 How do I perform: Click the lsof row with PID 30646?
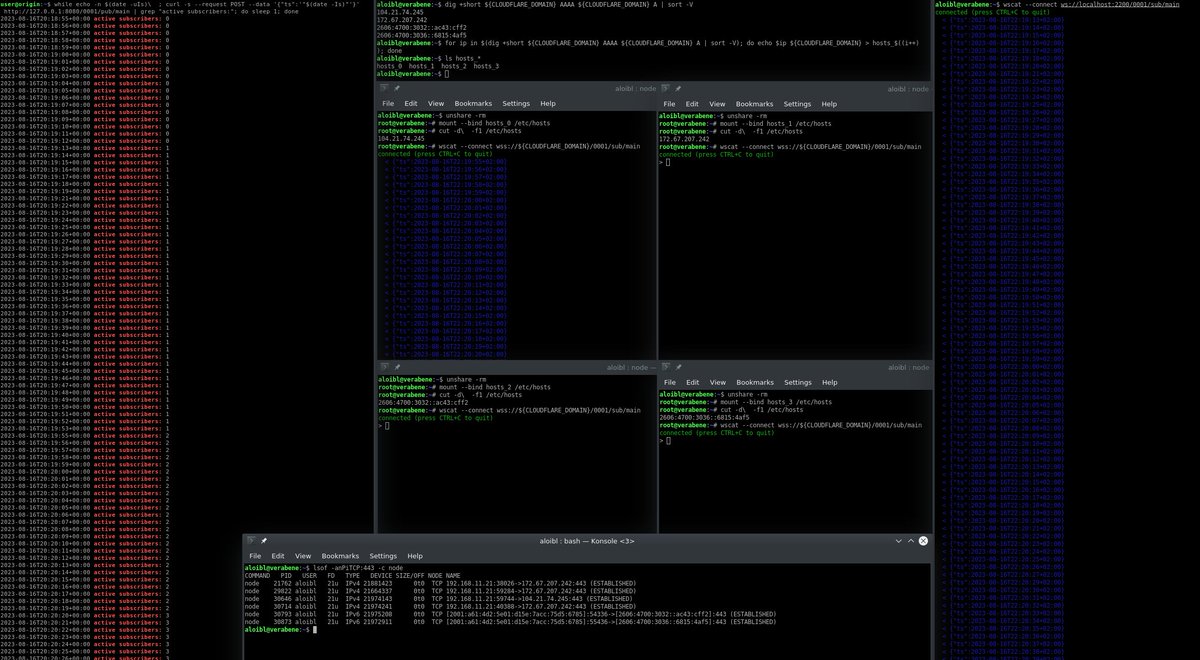(x=439, y=597)
